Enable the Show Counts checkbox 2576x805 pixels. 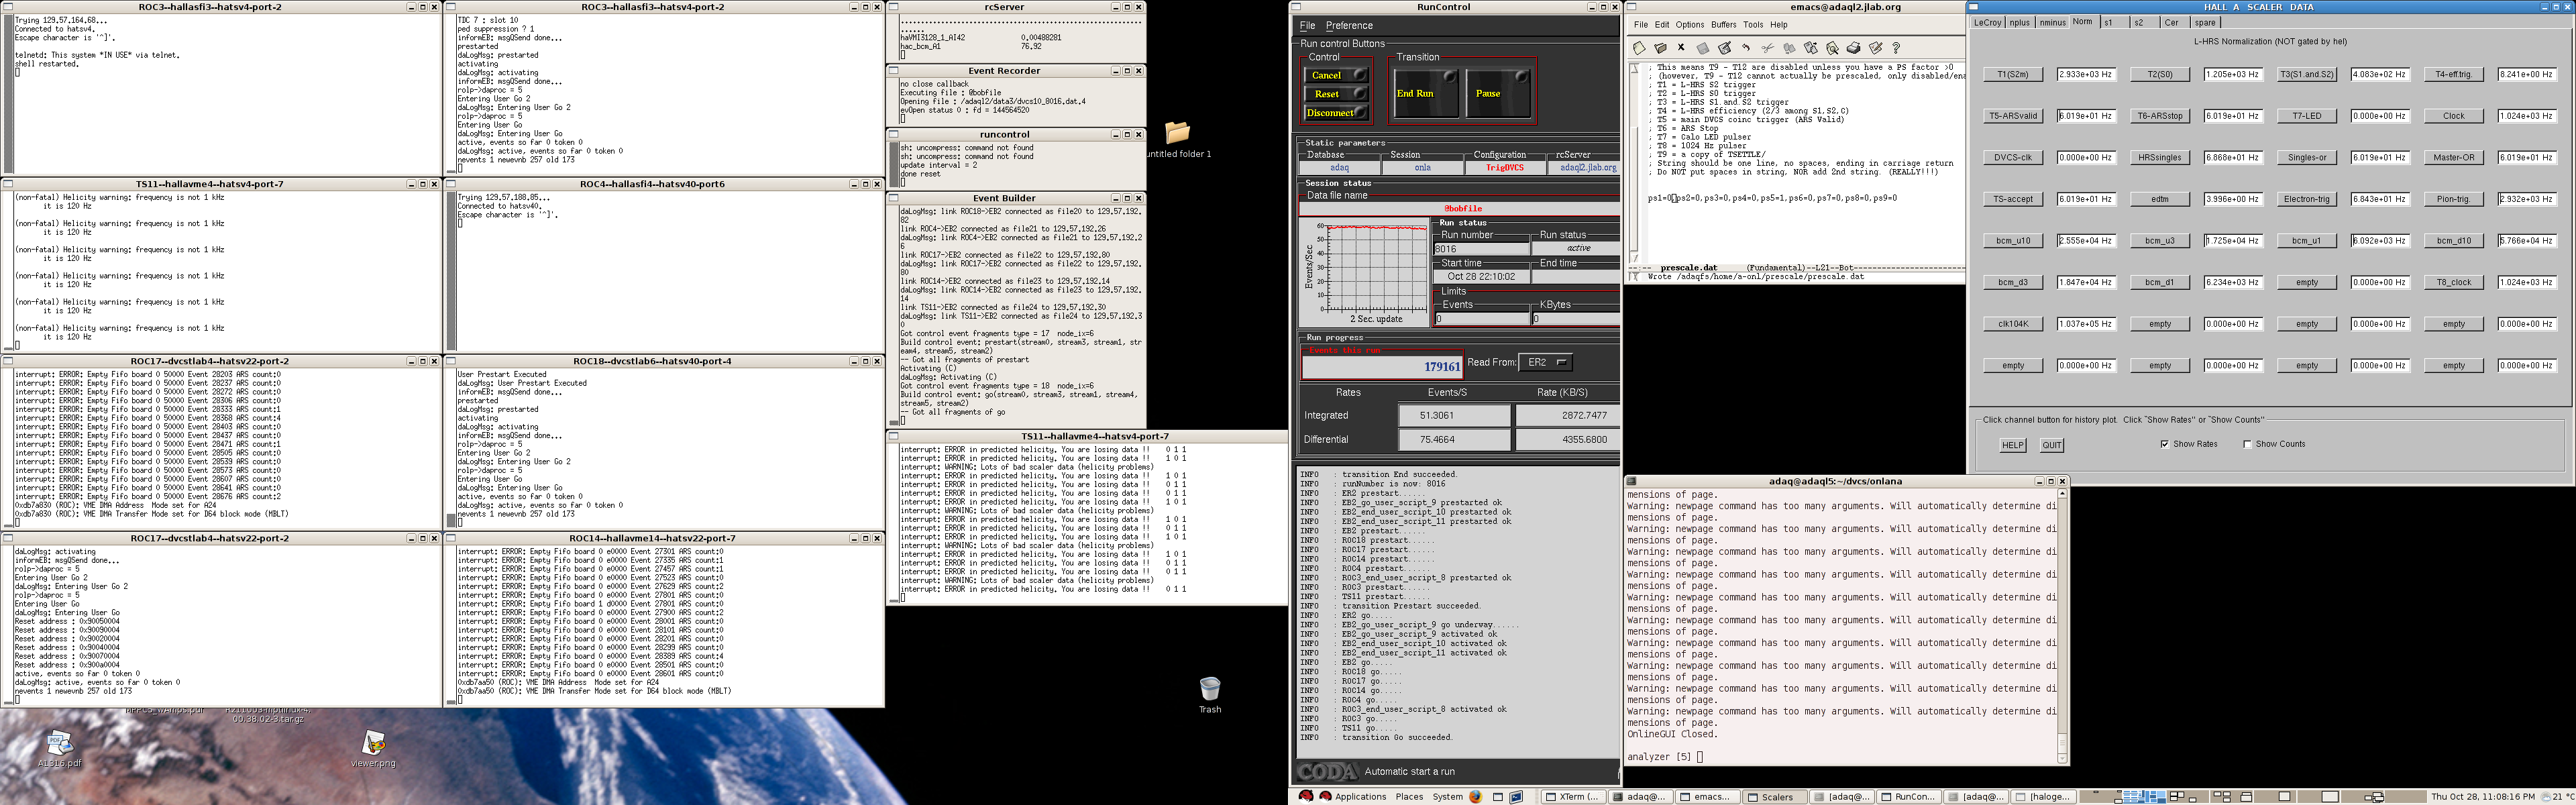coord(2247,444)
